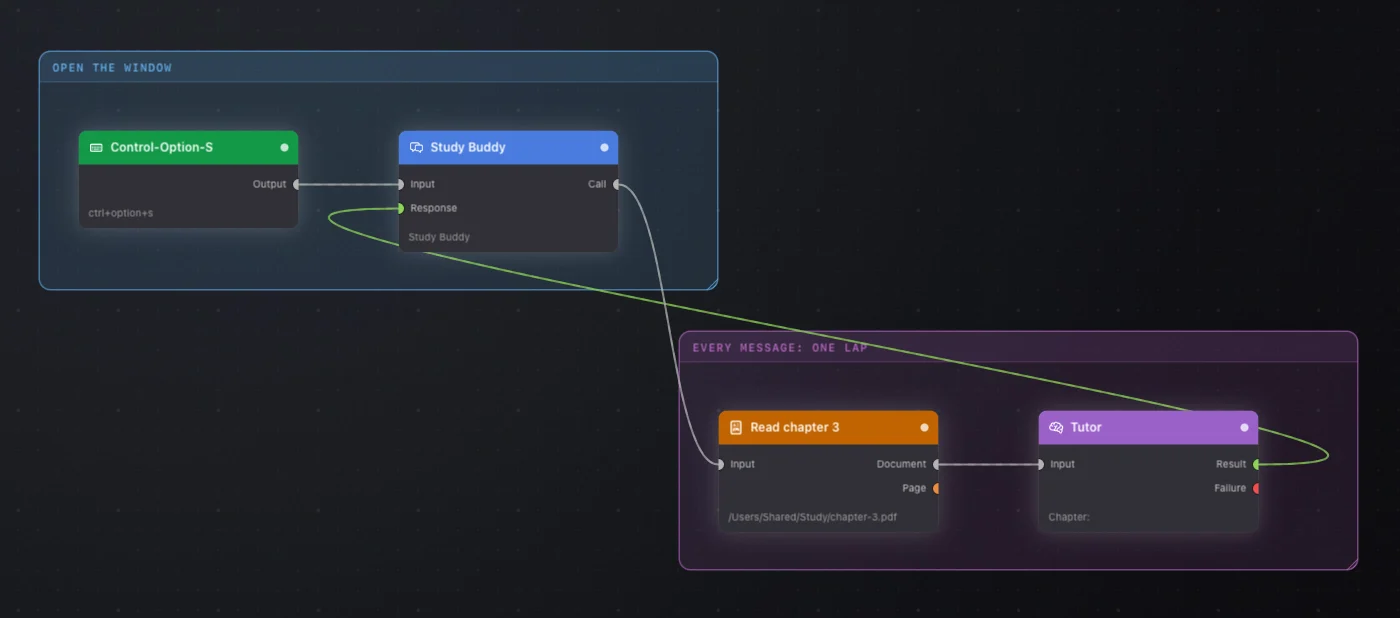Click the Input port of Tutor node
Screen dimensions: 1400x618
point(1040,464)
